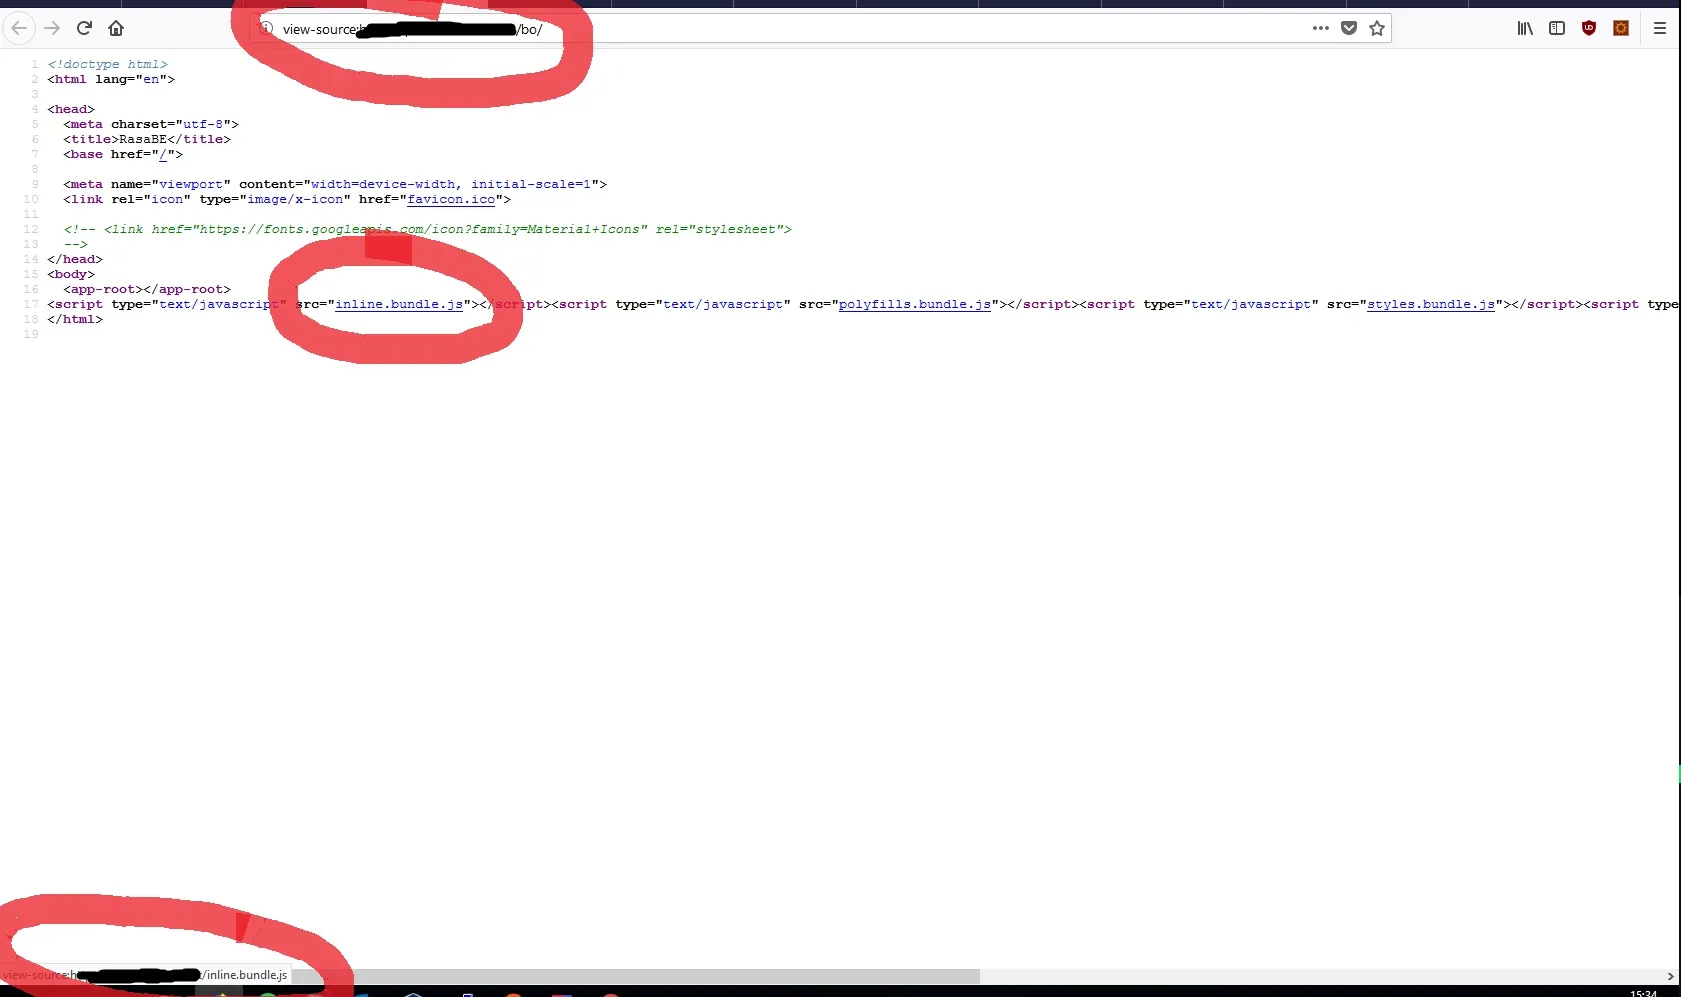
Task: Open the Library bookshelf icon
Action: [1525, 28]
